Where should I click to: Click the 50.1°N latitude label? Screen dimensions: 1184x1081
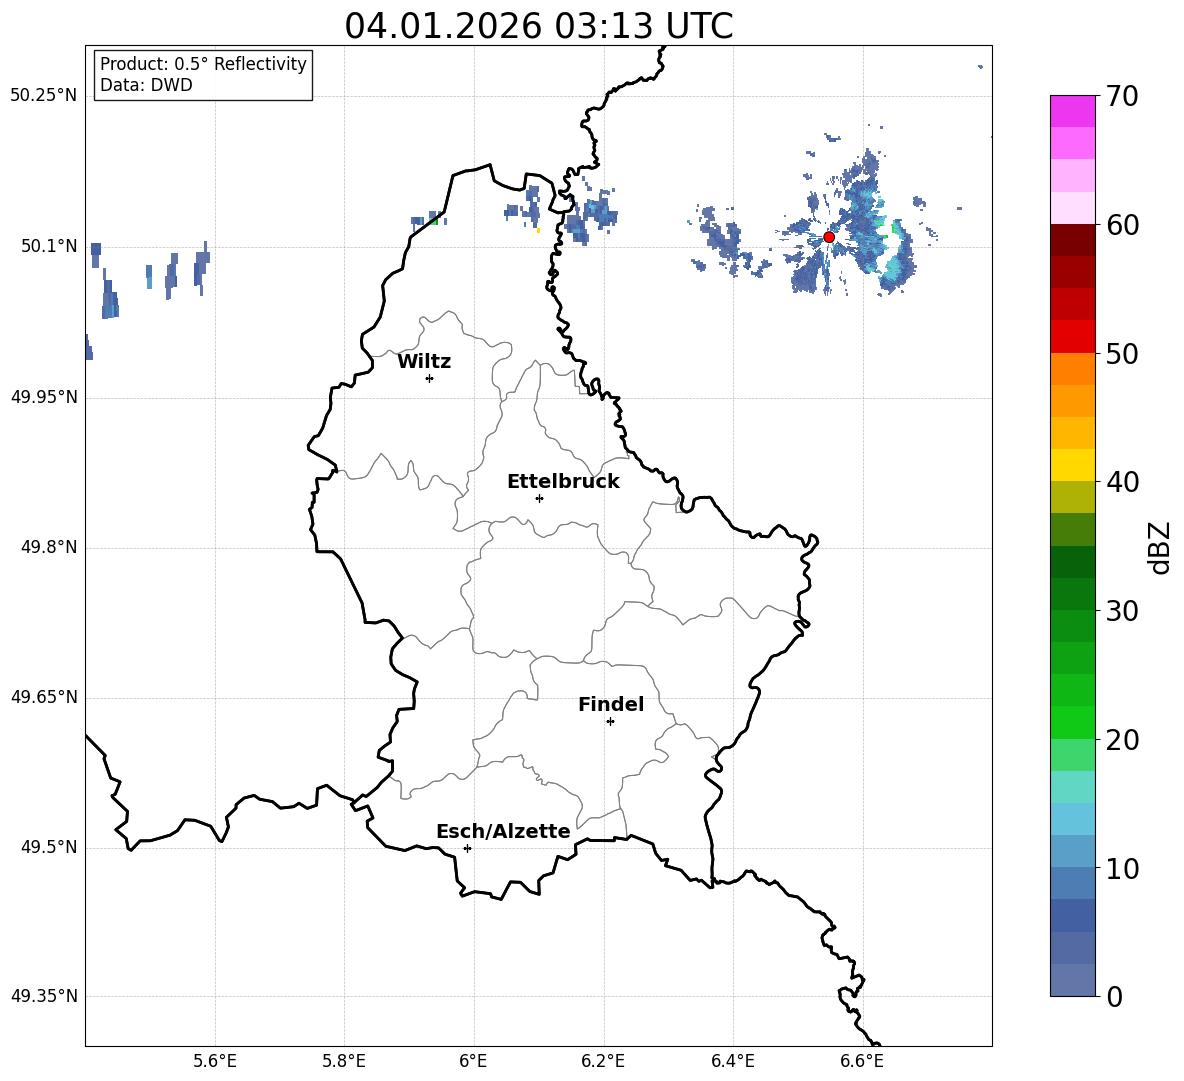click(48, 246)
